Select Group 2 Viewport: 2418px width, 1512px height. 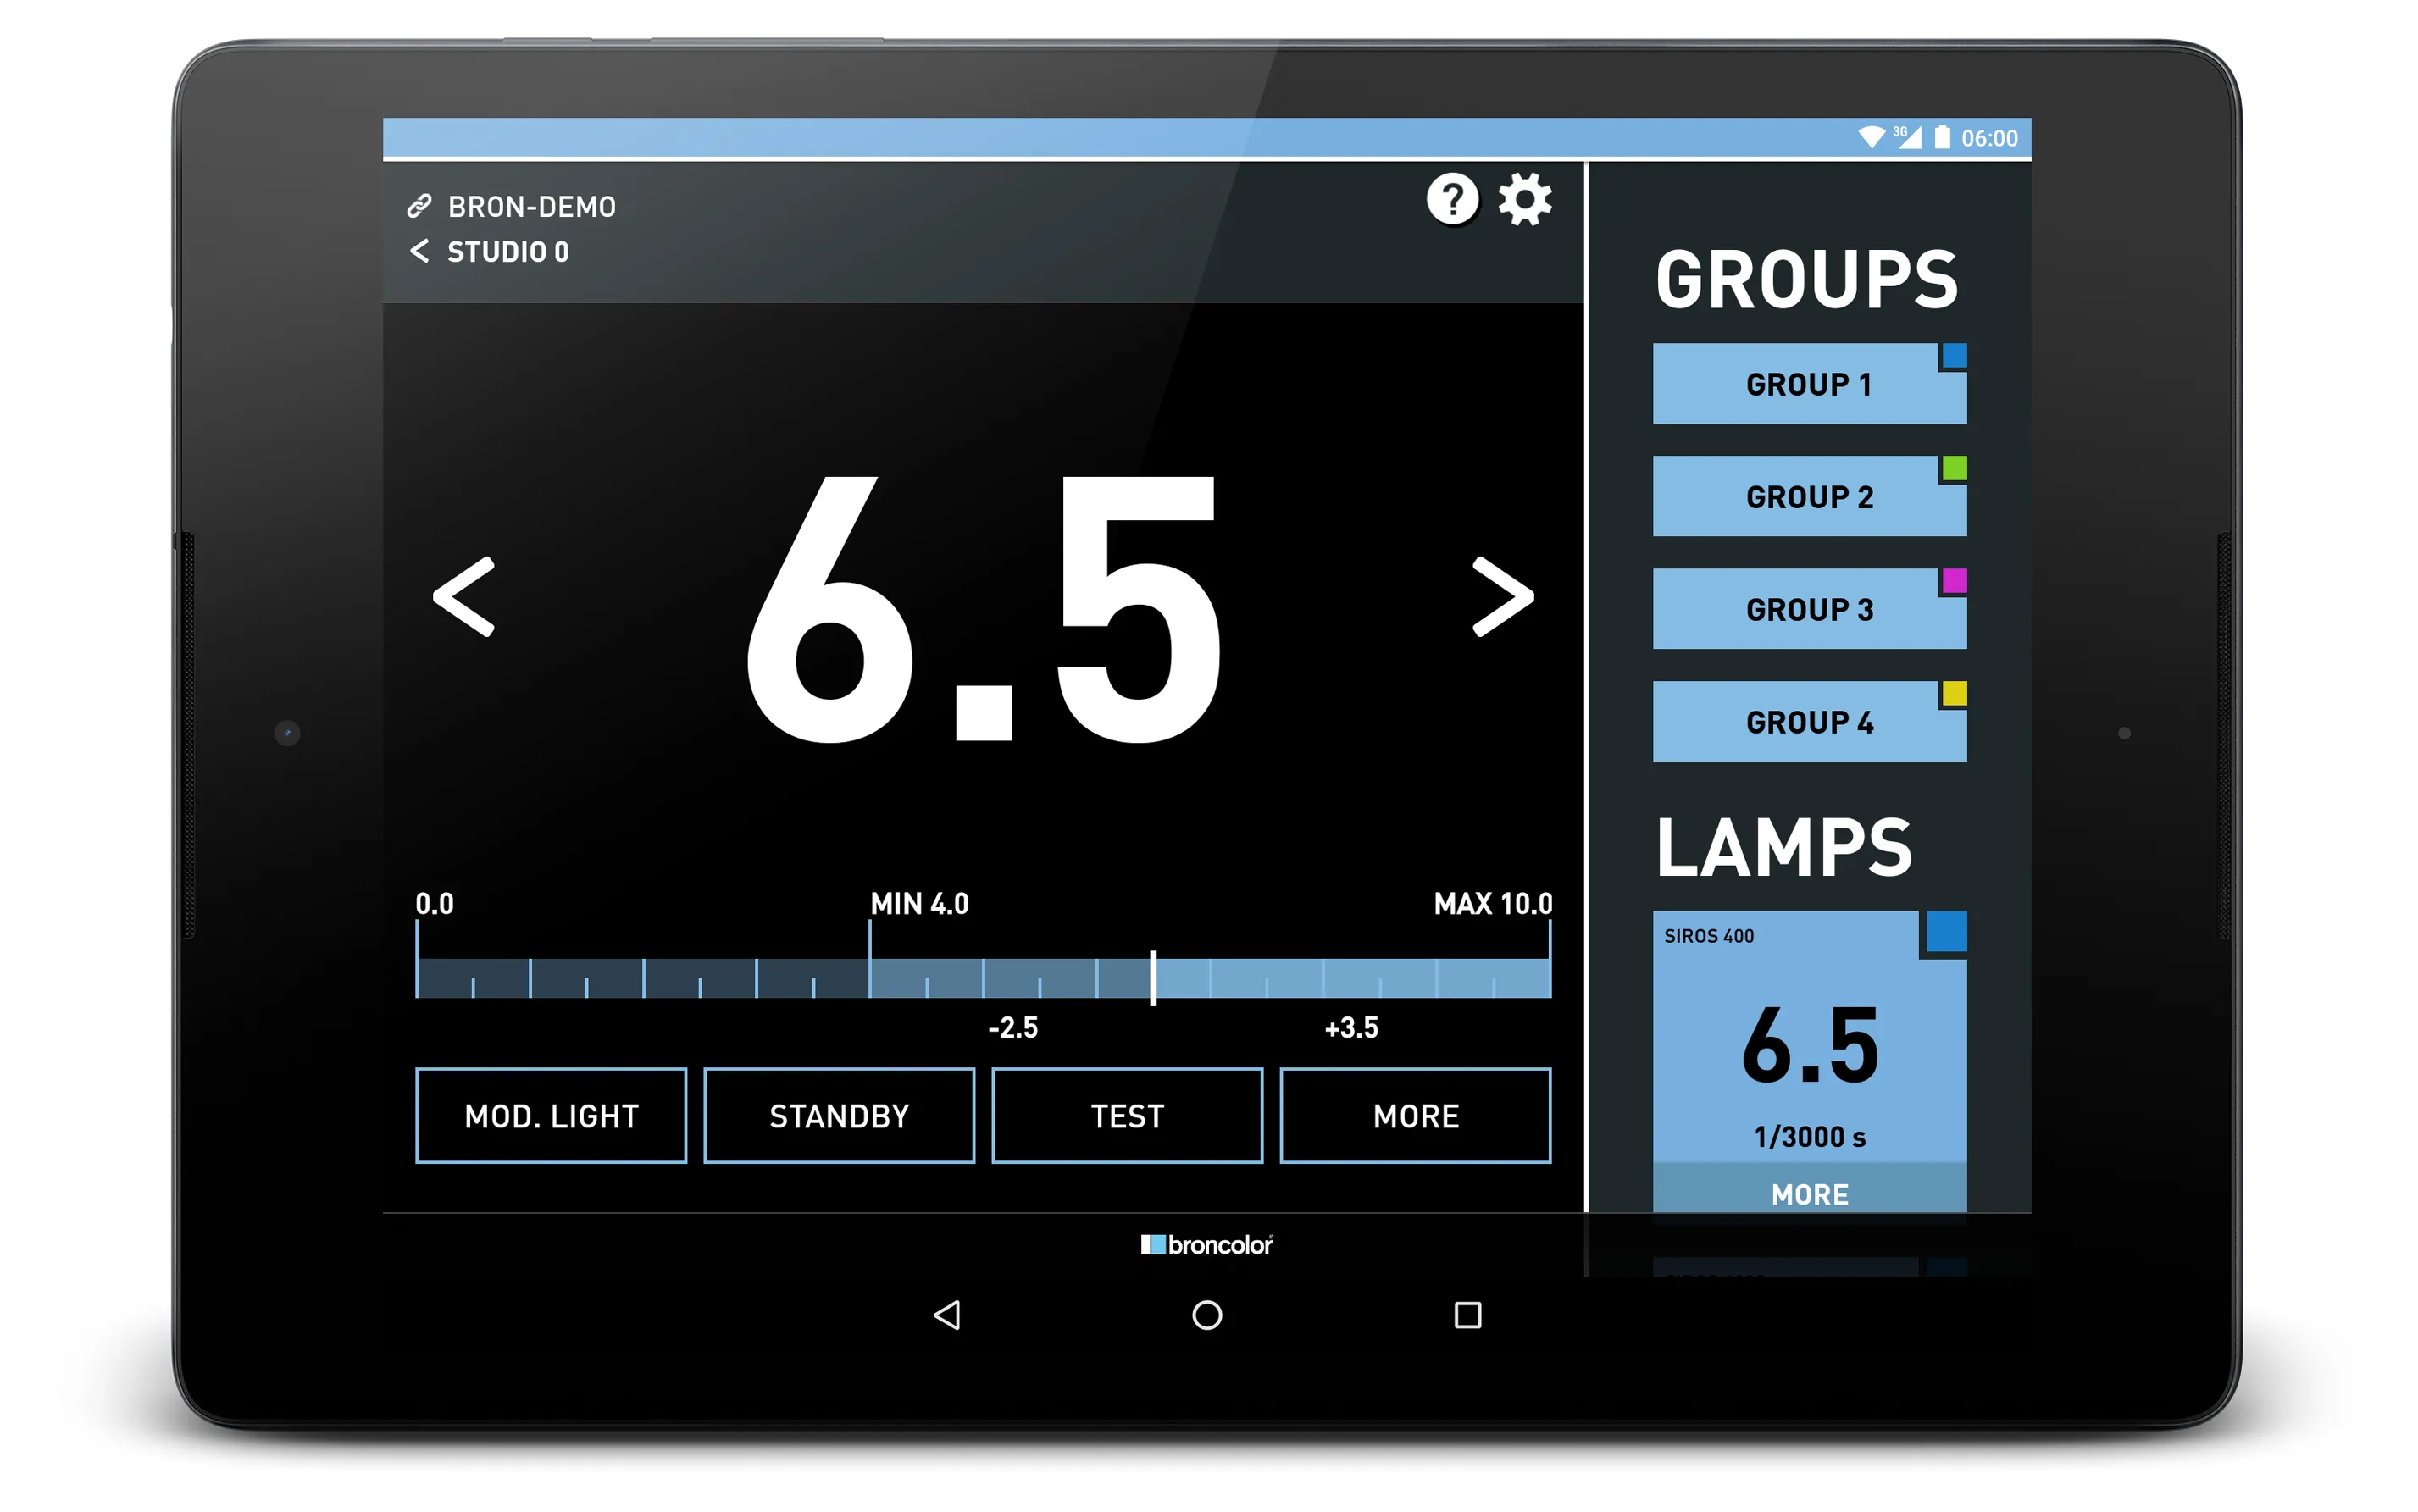(x=1808, y=497)
